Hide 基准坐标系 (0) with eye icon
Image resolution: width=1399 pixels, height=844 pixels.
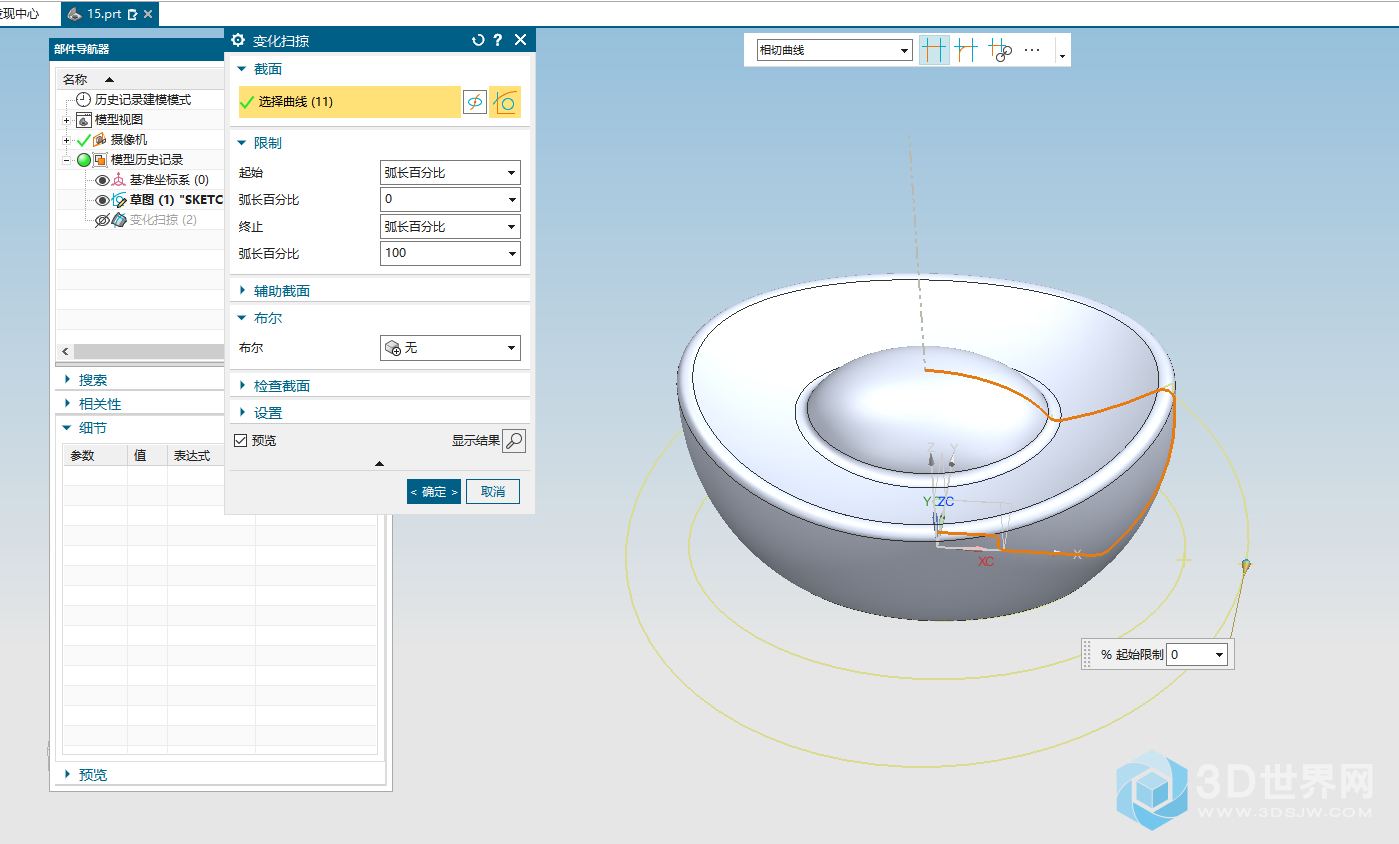coord(102,180)
